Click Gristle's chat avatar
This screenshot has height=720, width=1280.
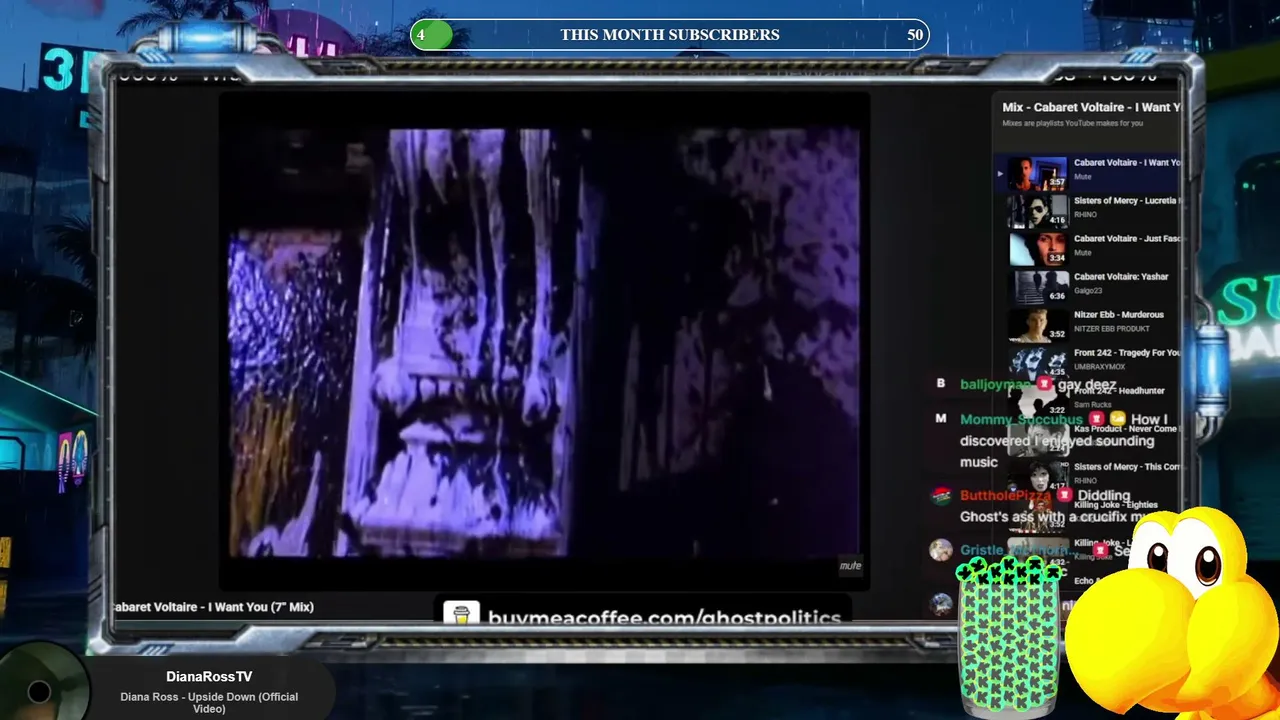point(941,550)
